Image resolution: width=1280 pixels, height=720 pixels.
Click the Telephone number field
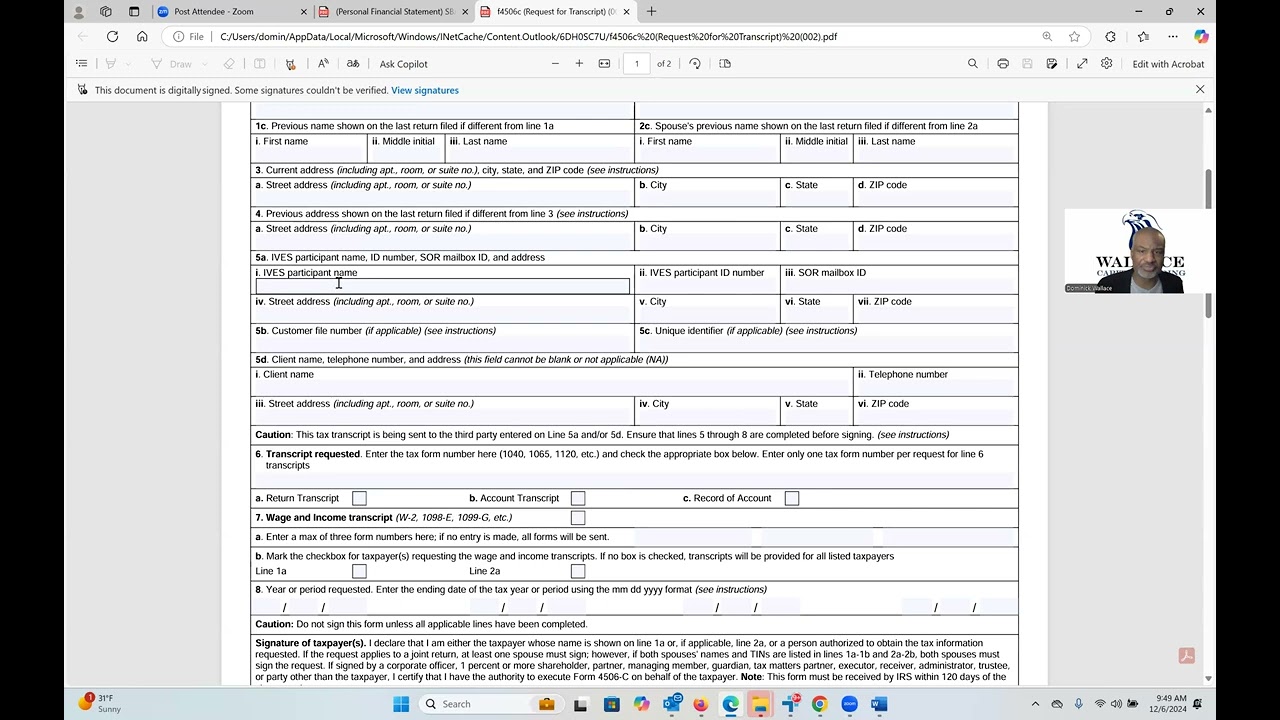click(936, 388)
